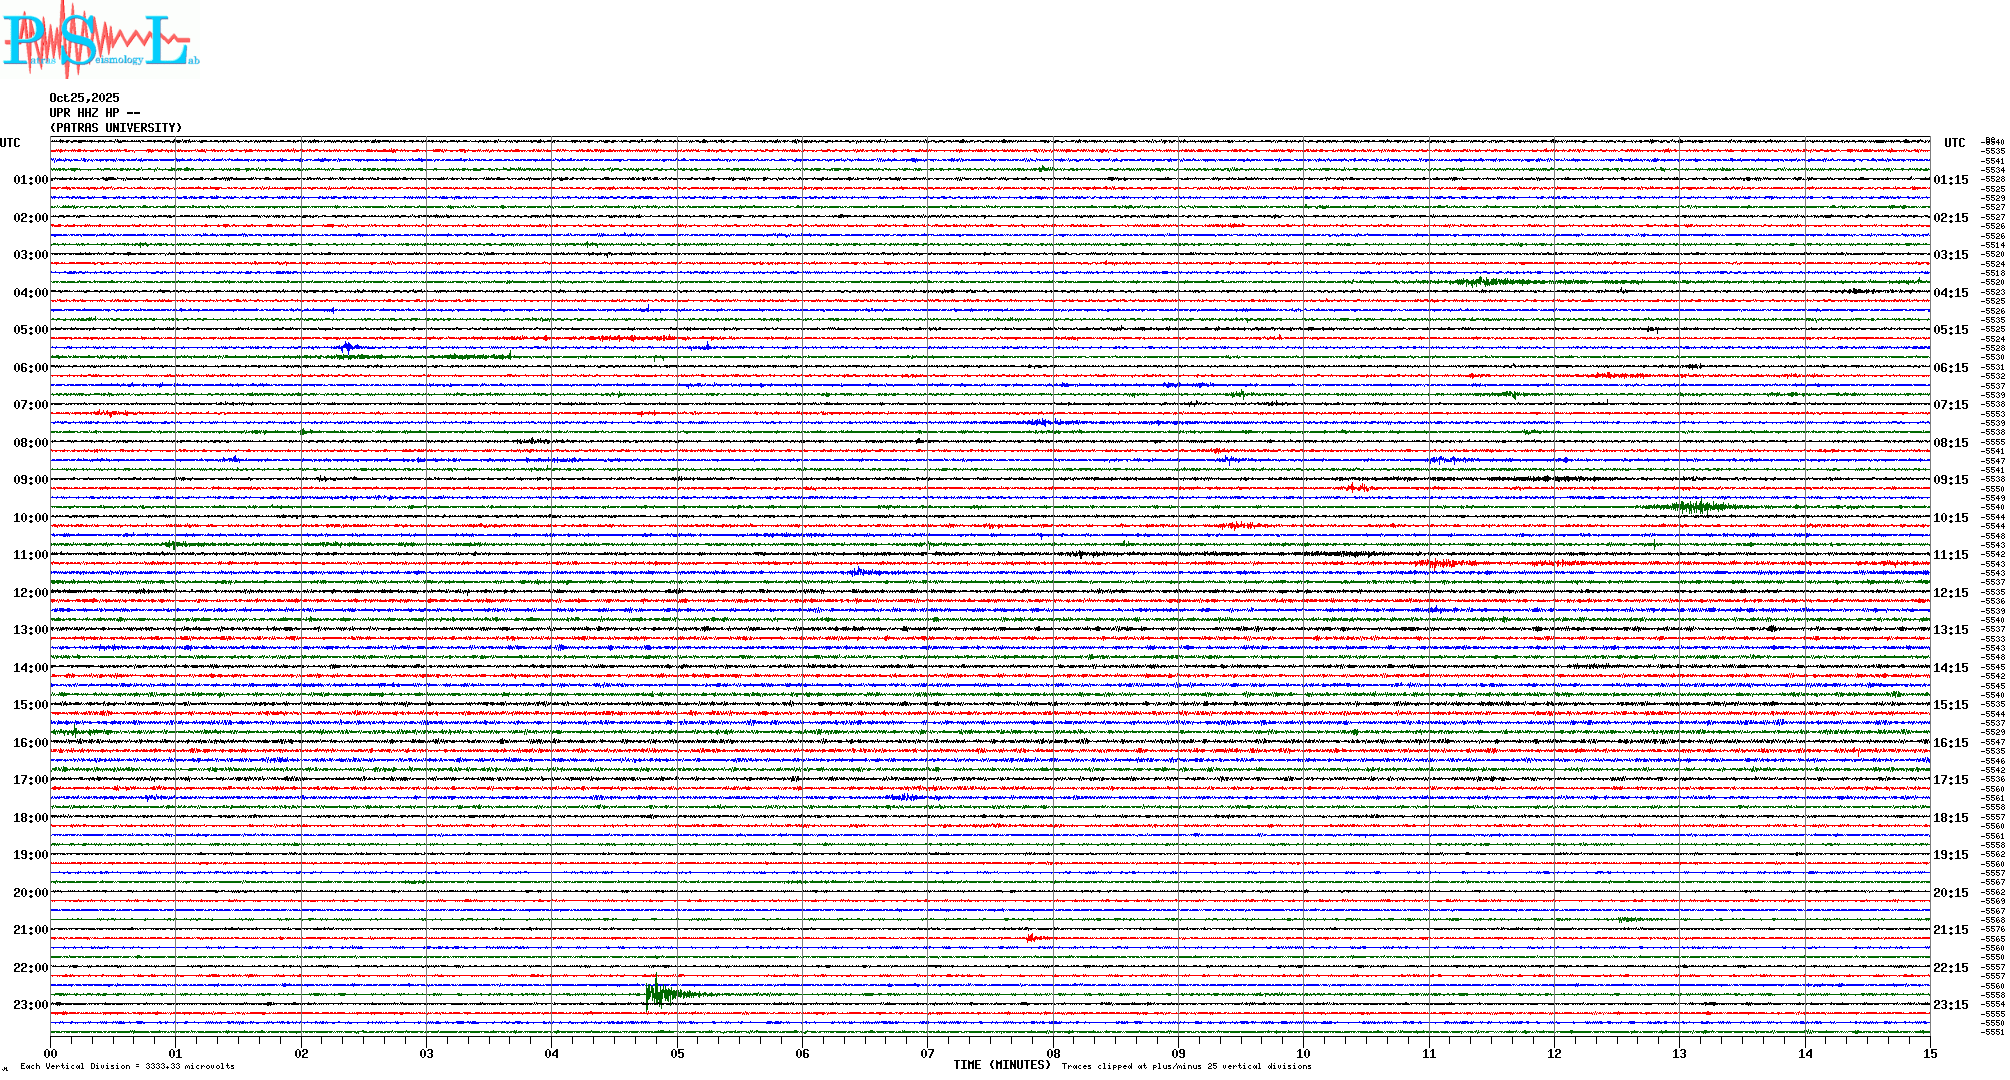Click the left UTC axis label
Viewport: 2010px width, 1080px height.
pyautogui.click(x=10, y=143)
